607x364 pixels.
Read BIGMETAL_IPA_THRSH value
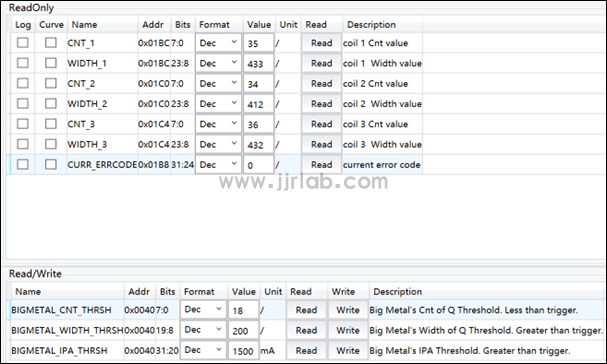pos(306,350)
